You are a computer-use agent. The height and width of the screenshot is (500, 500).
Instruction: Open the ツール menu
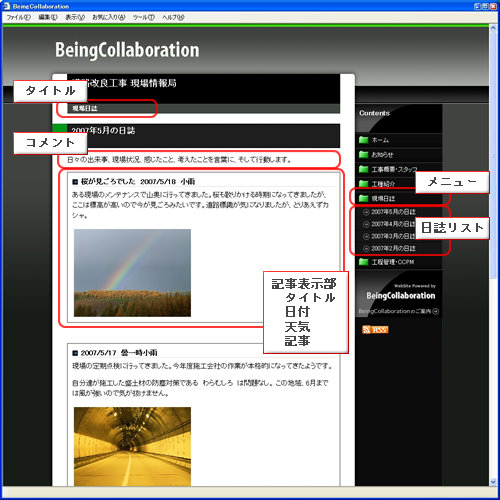(x=144, y=17)
